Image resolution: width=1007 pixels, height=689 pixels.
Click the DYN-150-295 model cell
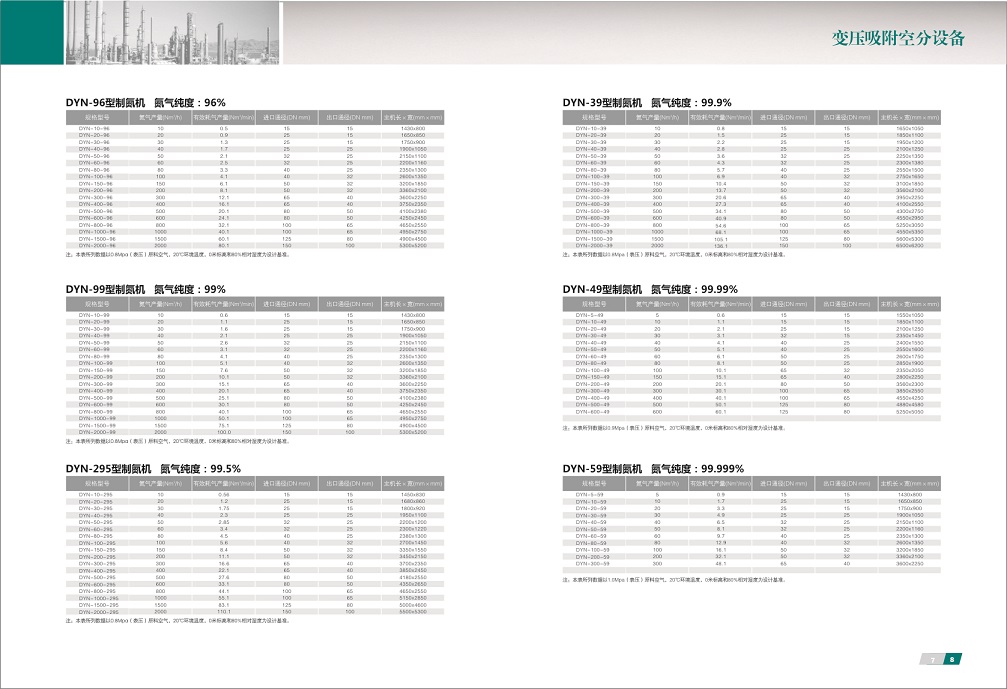[x=97, y=550]
